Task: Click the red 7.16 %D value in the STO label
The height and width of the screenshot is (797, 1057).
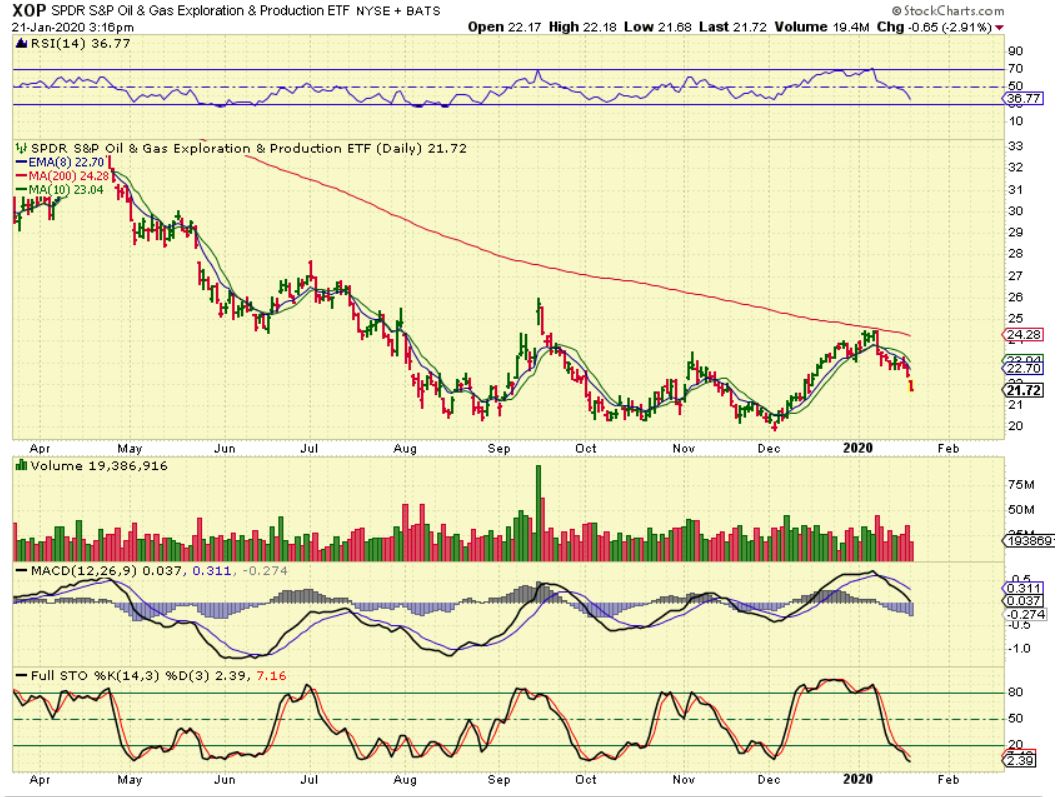Action: [272, 676]
